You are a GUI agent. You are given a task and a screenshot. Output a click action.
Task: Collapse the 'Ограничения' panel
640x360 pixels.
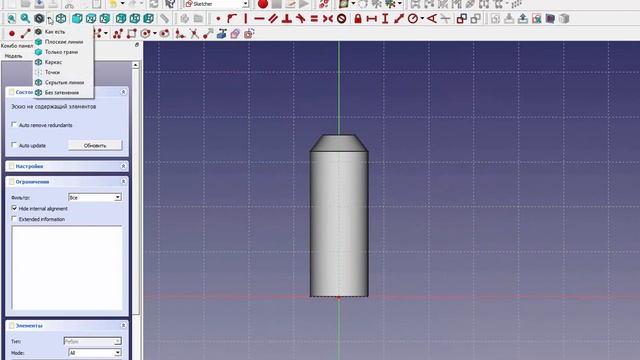(x=123, y=181)
